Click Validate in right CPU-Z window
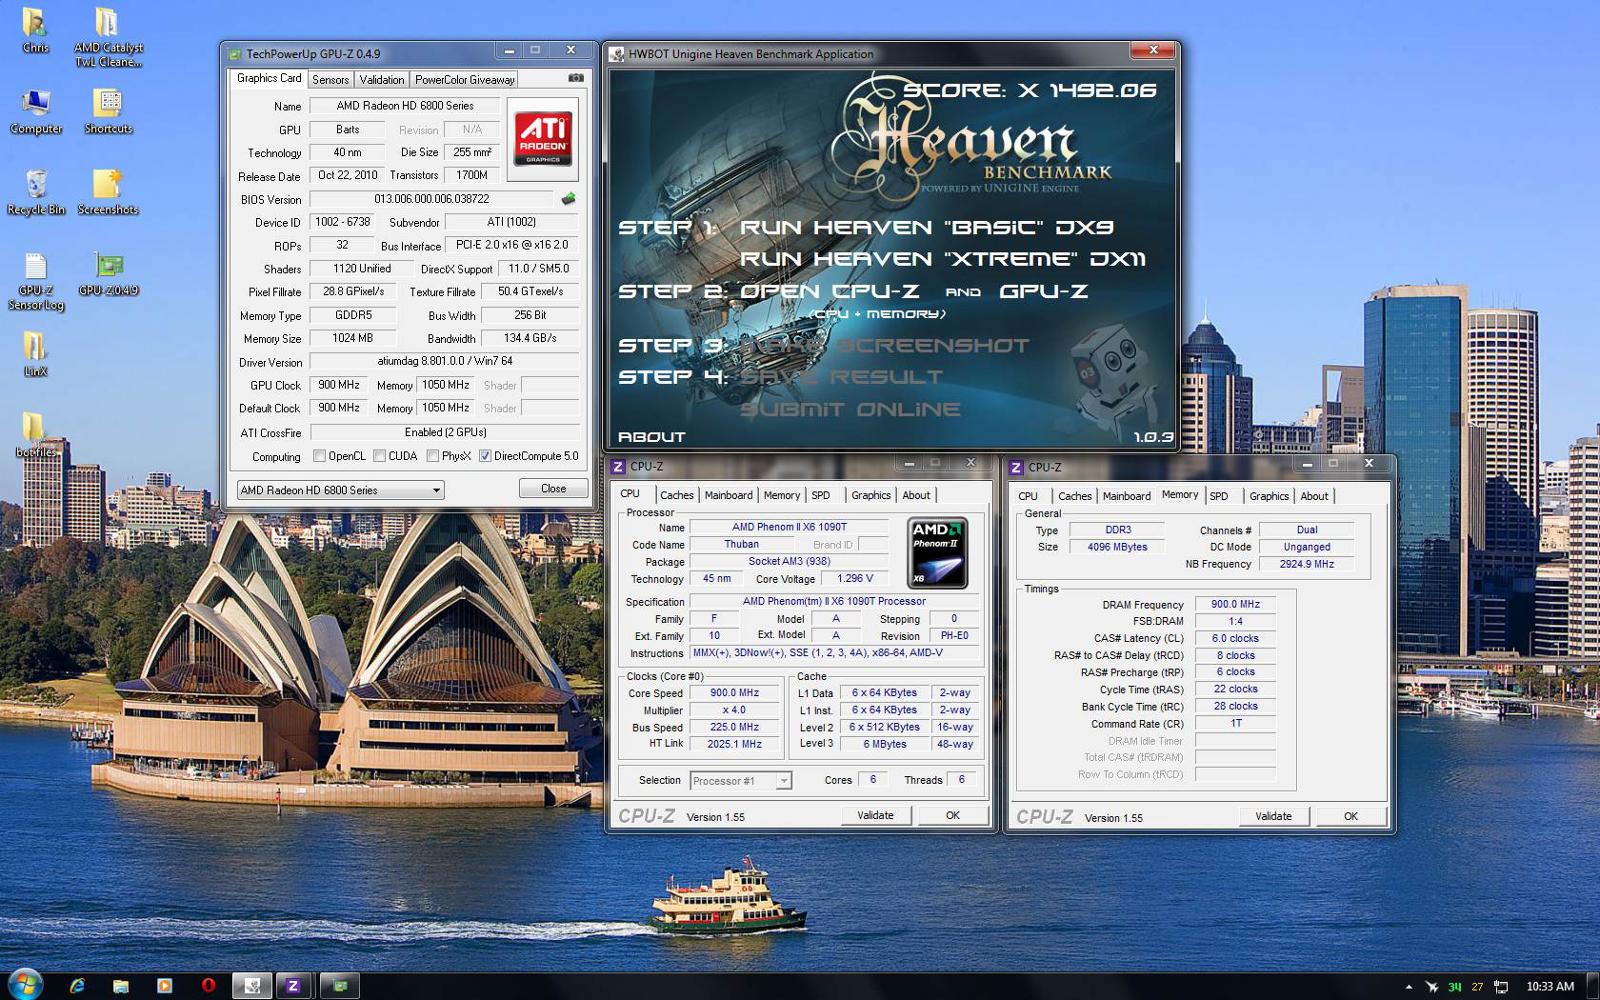 click(x=1273, y=816)
